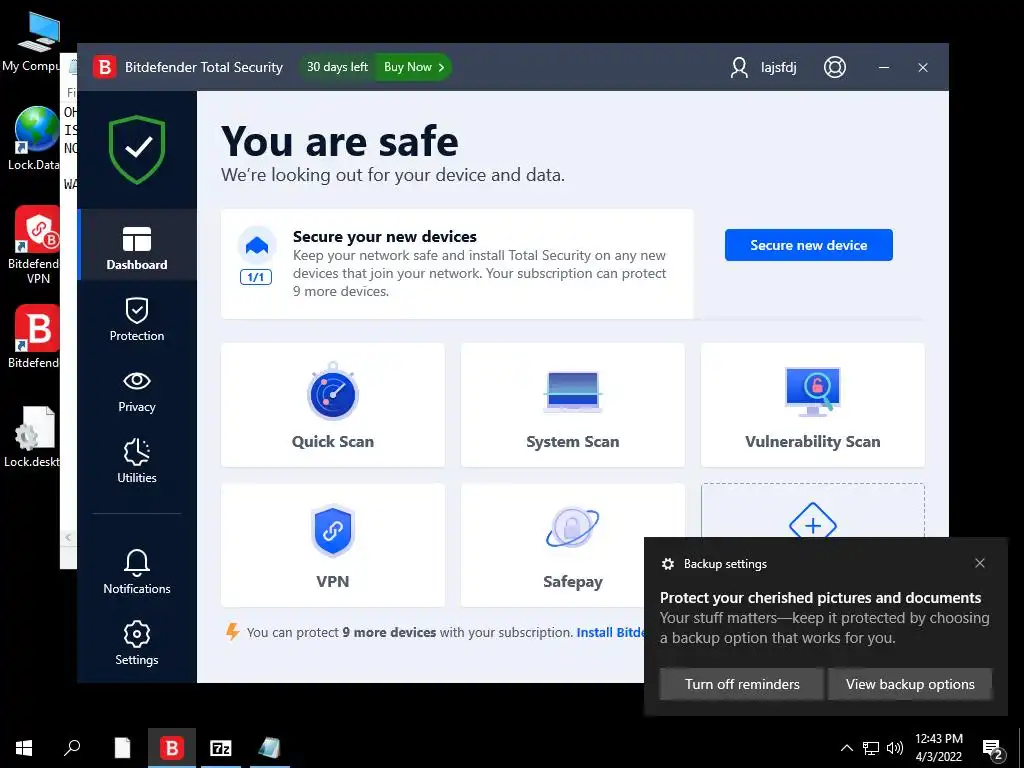Screen dimensions: 1024x768
Task: Open the Dashboard section in sidebar
Action: pyautogui.click(x=136, y=247)
